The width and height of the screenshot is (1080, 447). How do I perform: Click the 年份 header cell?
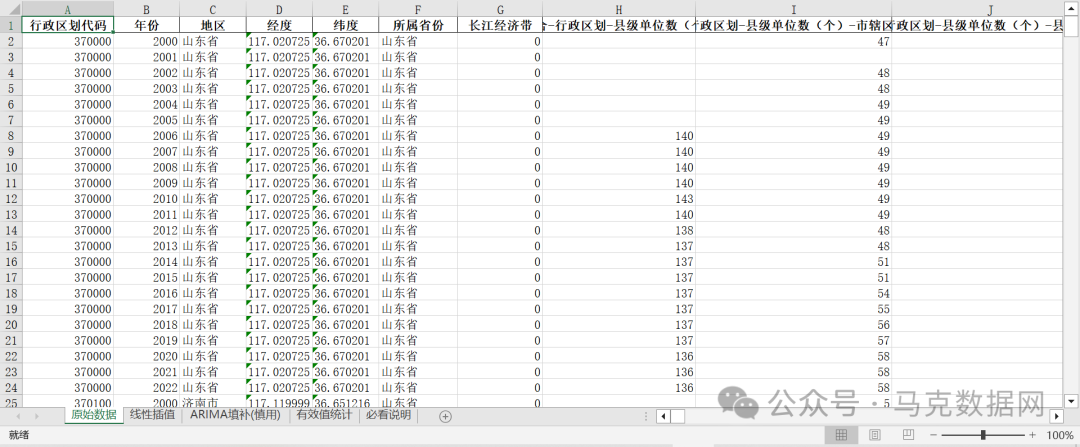(x=146, y=25)
